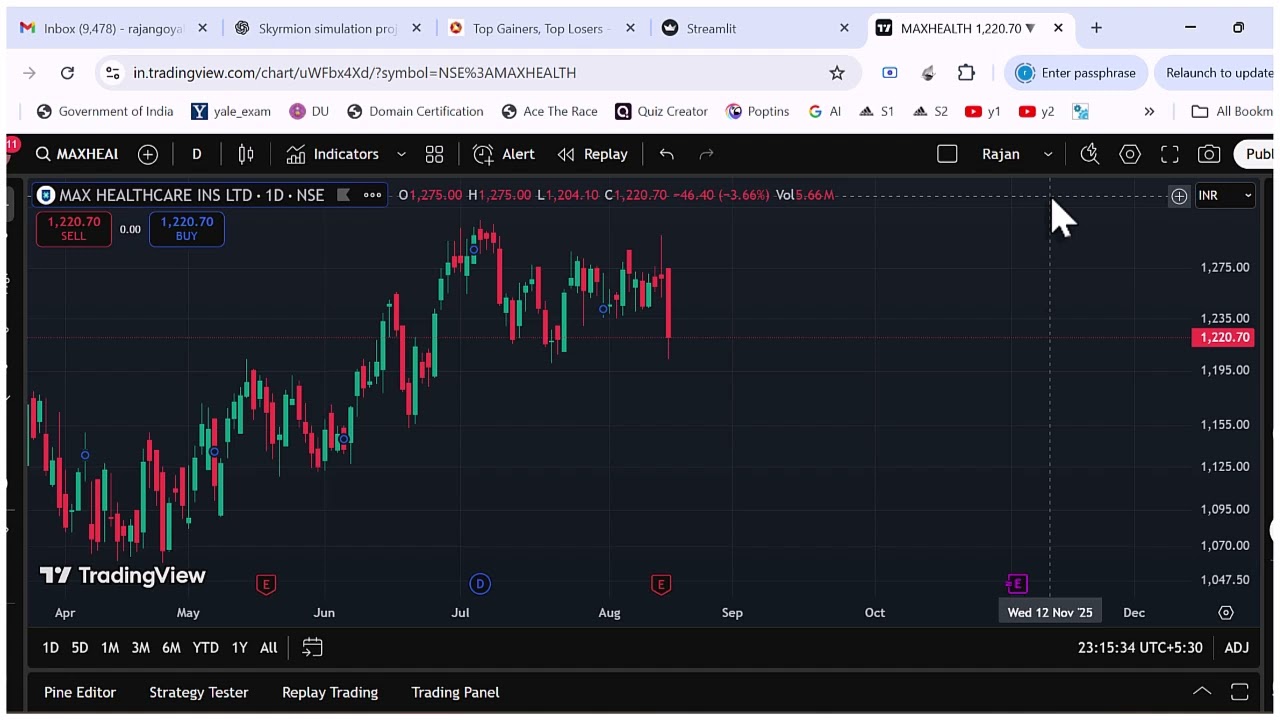Select the All date range
Viewport: 1280px width, 720px height.
click(268, 648)
